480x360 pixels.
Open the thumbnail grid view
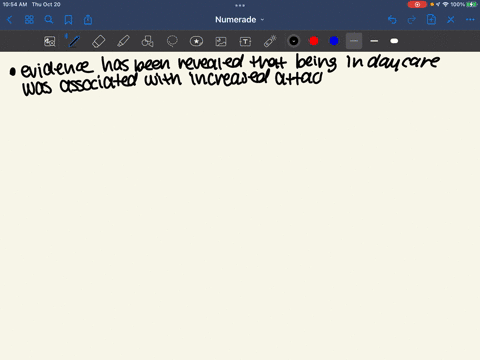point(29,20)
